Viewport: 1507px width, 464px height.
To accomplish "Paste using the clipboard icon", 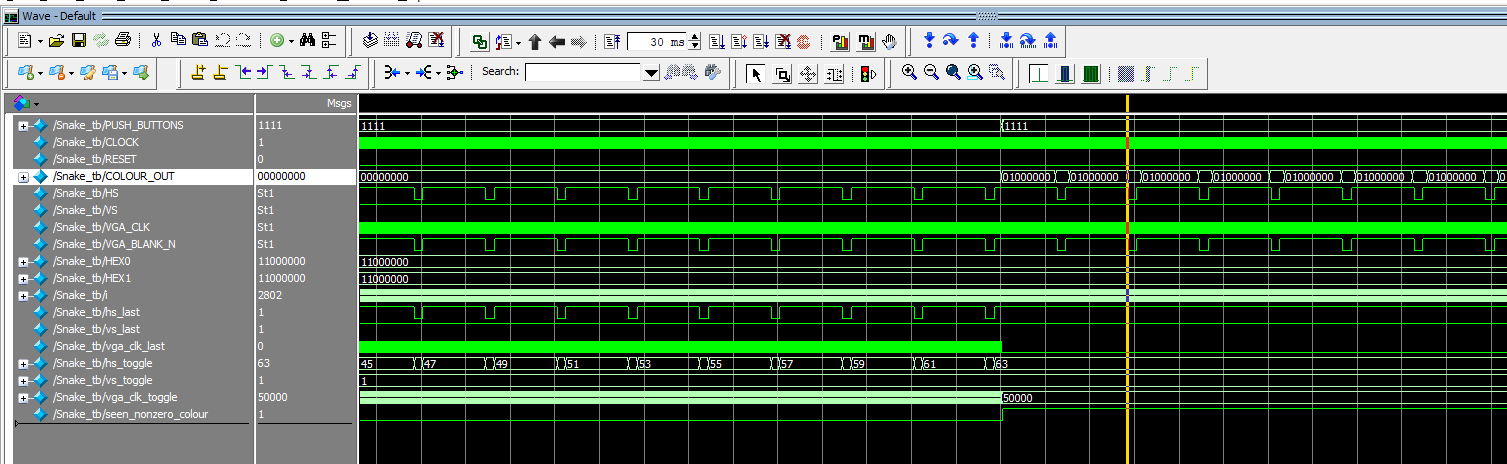I will [x=200, y=40].
